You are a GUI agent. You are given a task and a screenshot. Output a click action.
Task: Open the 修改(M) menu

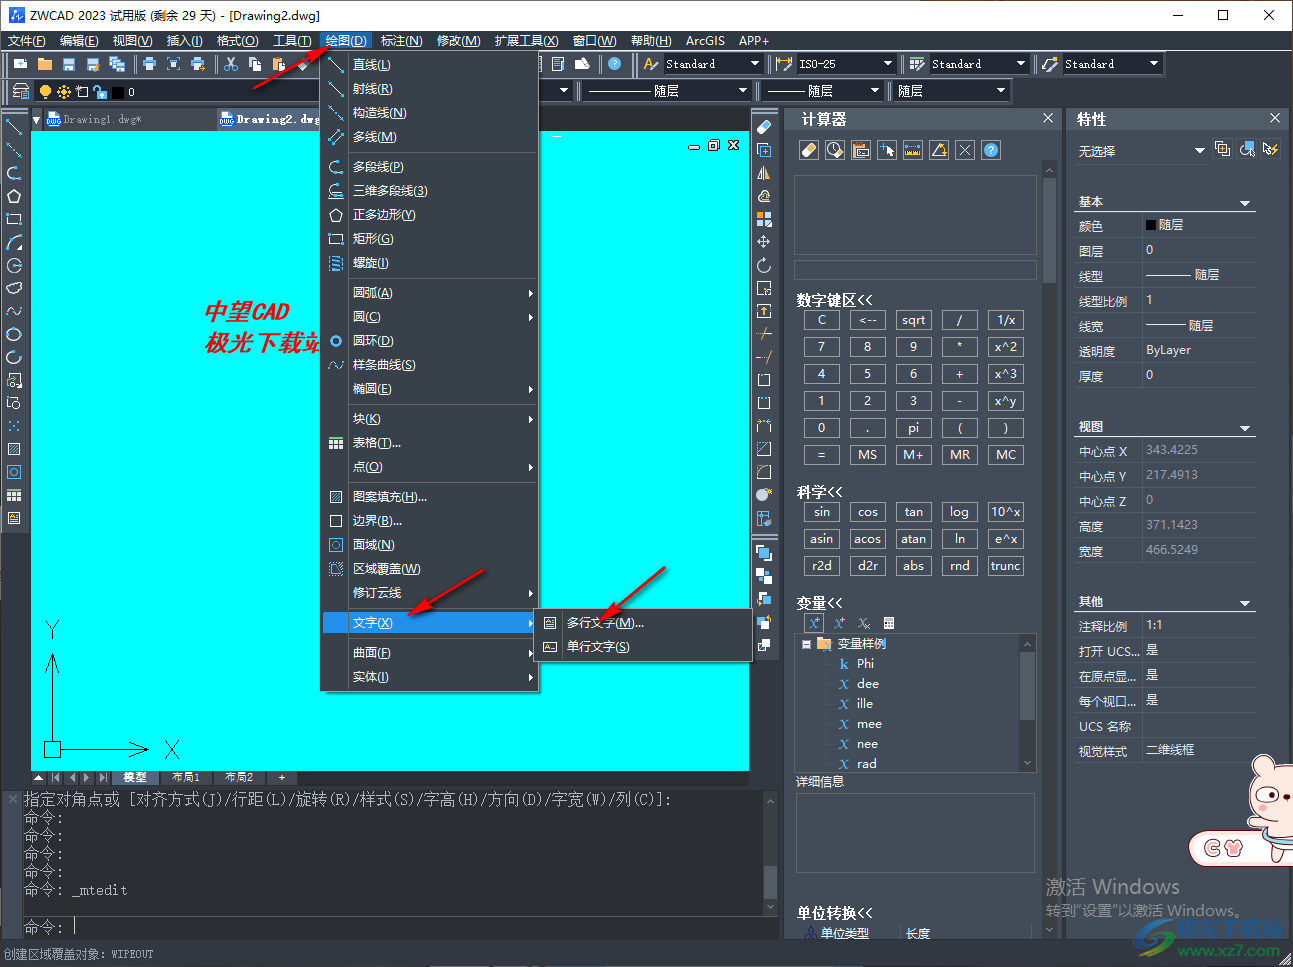click(x=458, y=41)
